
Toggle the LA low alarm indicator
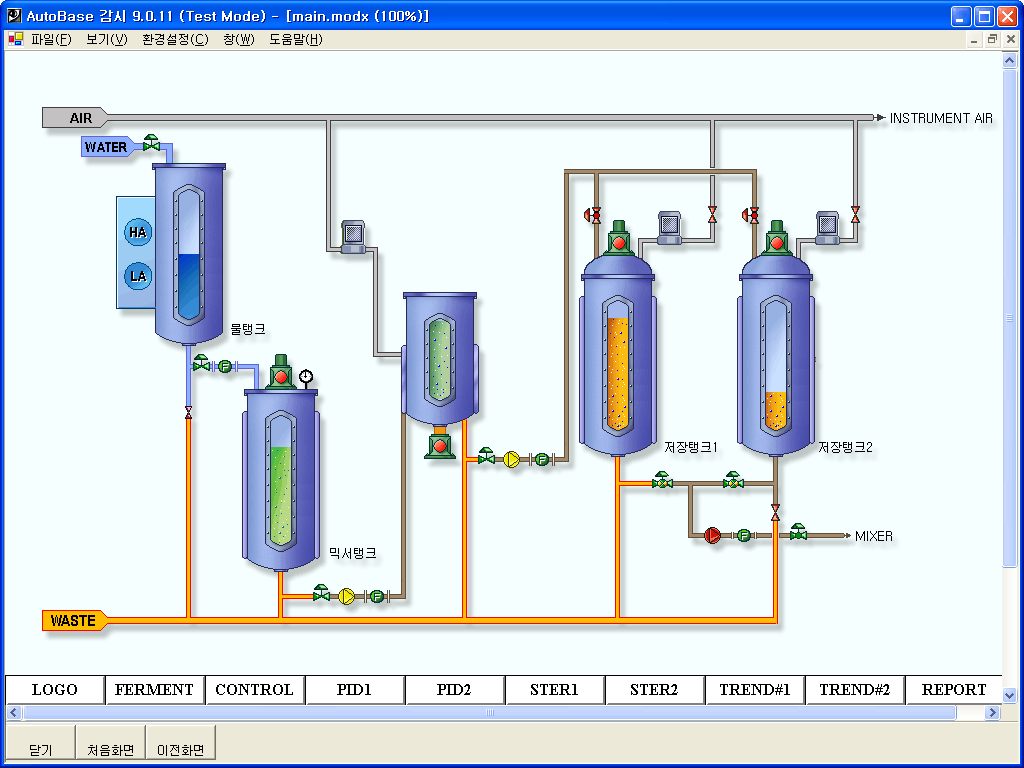137,276
